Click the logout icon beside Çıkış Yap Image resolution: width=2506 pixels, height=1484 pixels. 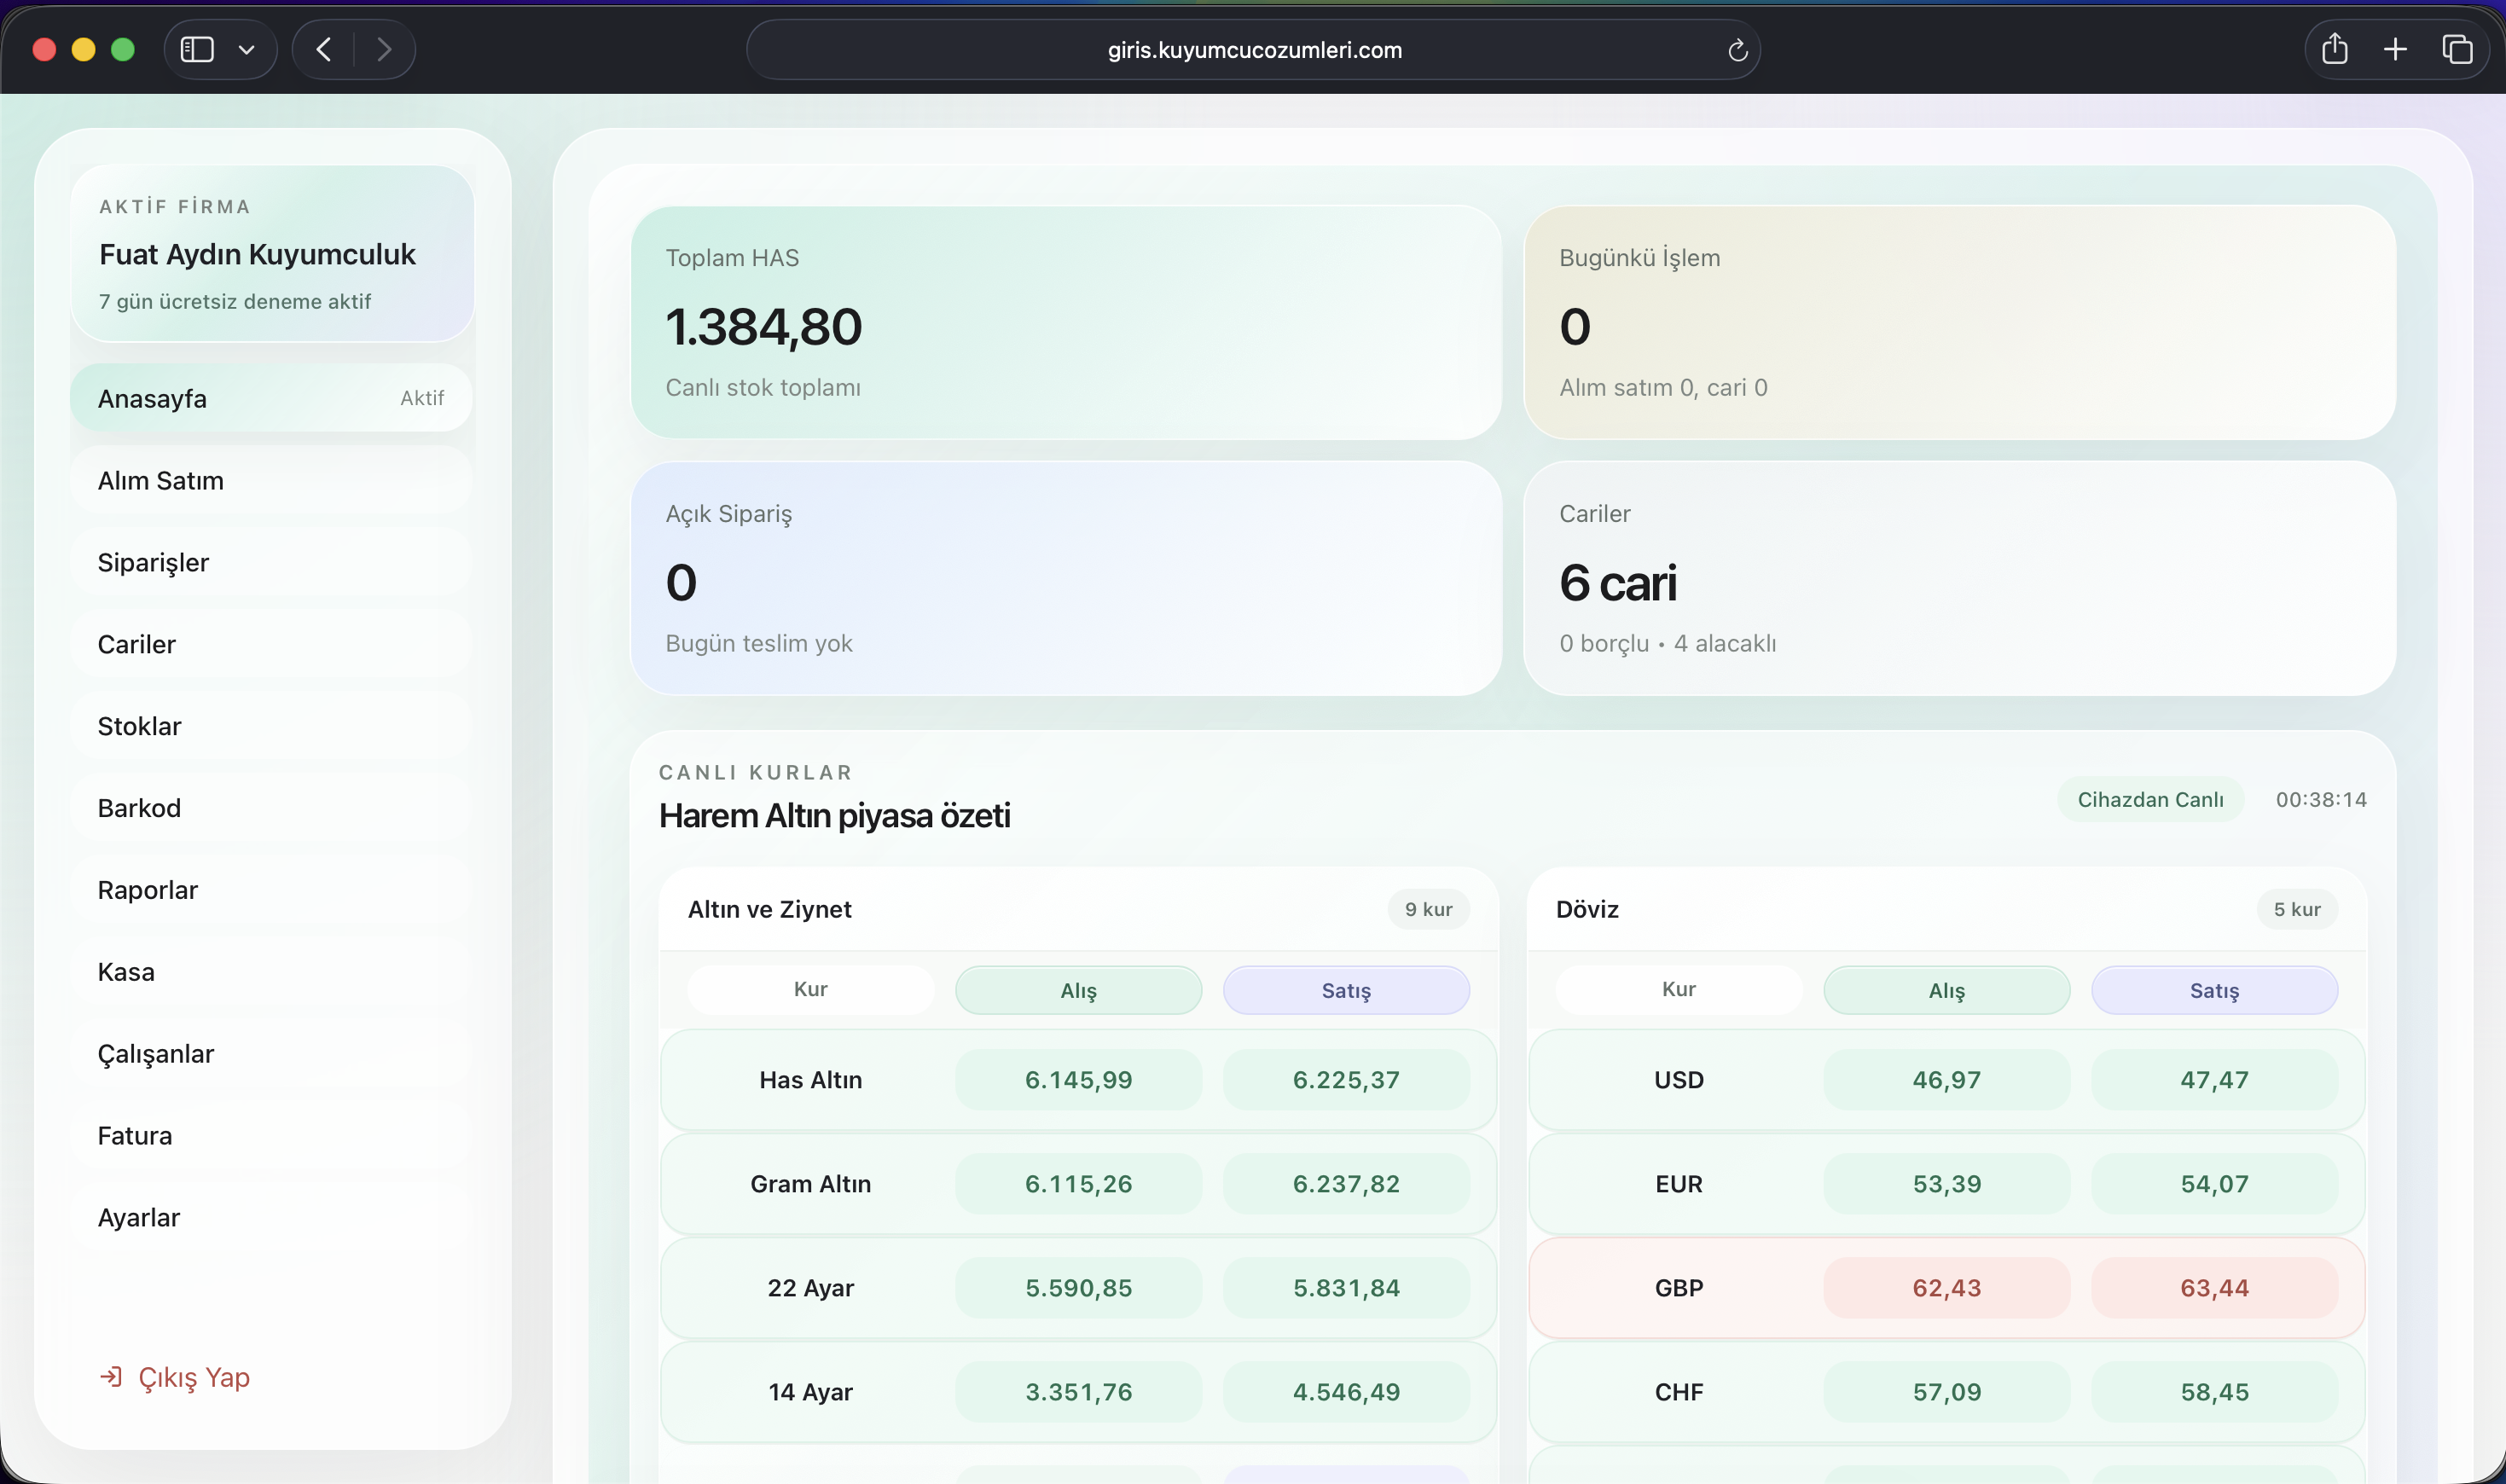coord(111,1377)
